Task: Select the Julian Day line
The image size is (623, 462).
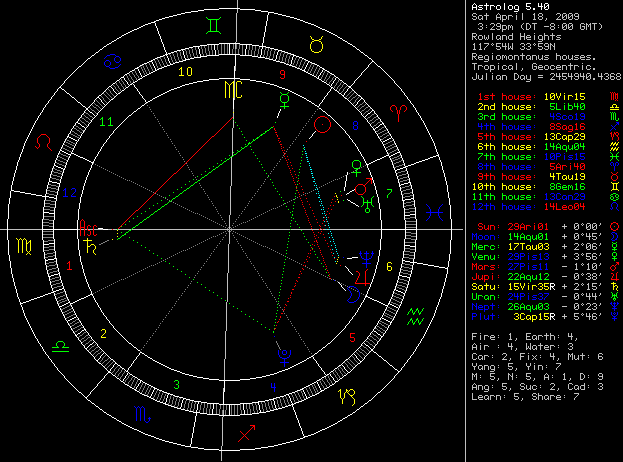Action: (x=541, y=76)
